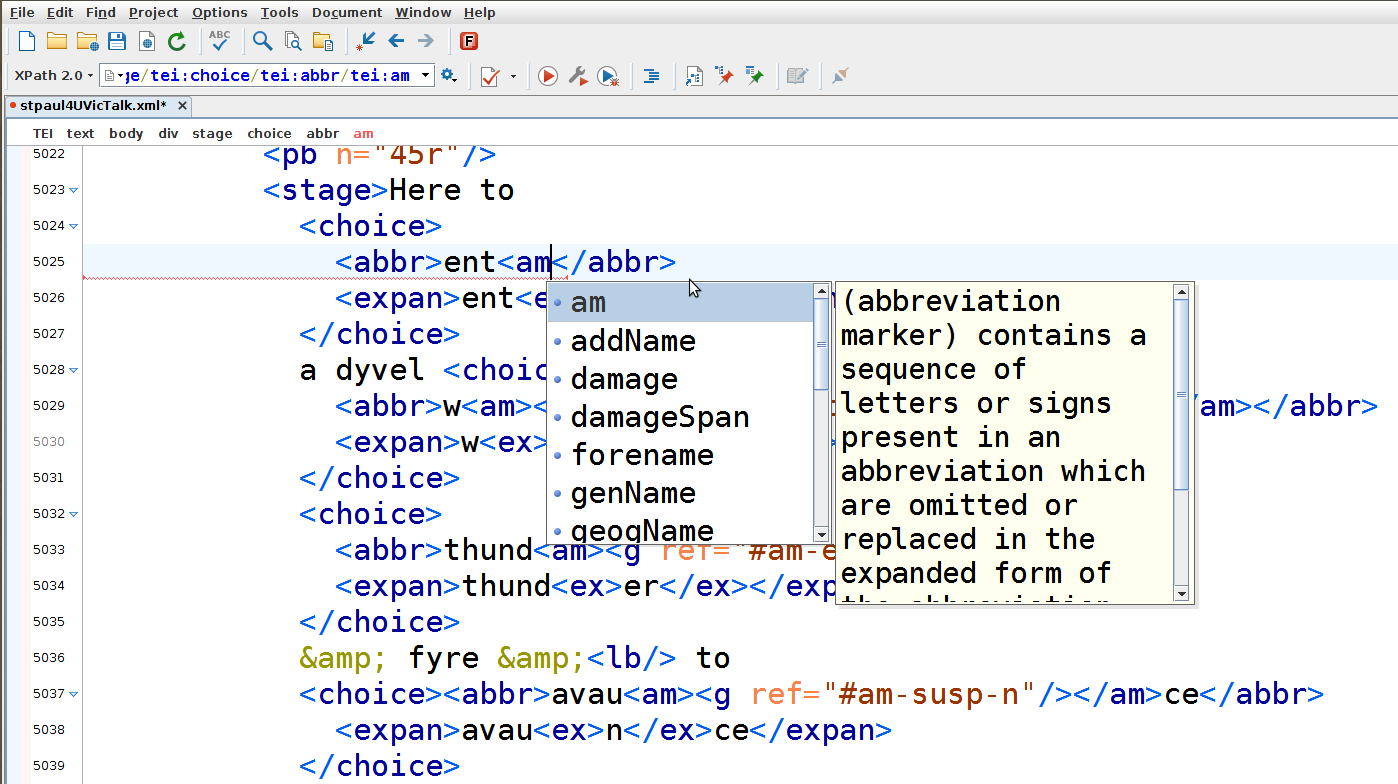Open the Project menu

(153, 12)
